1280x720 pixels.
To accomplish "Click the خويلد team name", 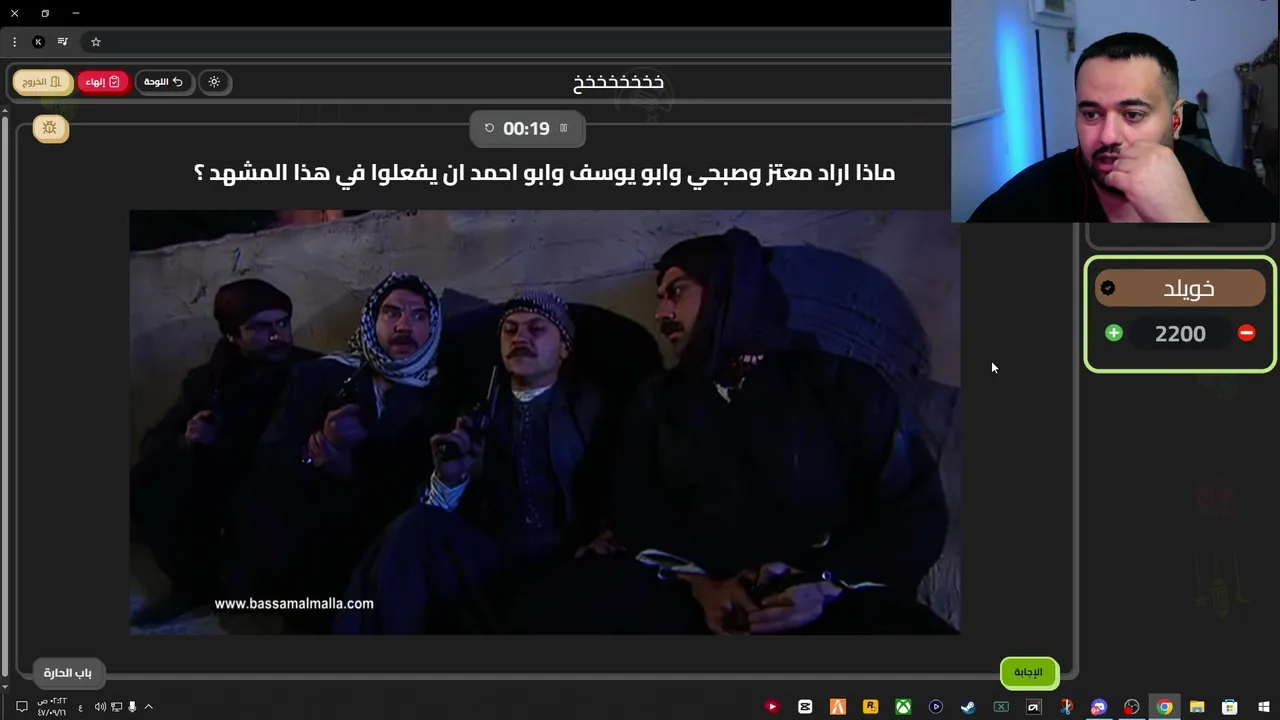I will [1189, 289].
